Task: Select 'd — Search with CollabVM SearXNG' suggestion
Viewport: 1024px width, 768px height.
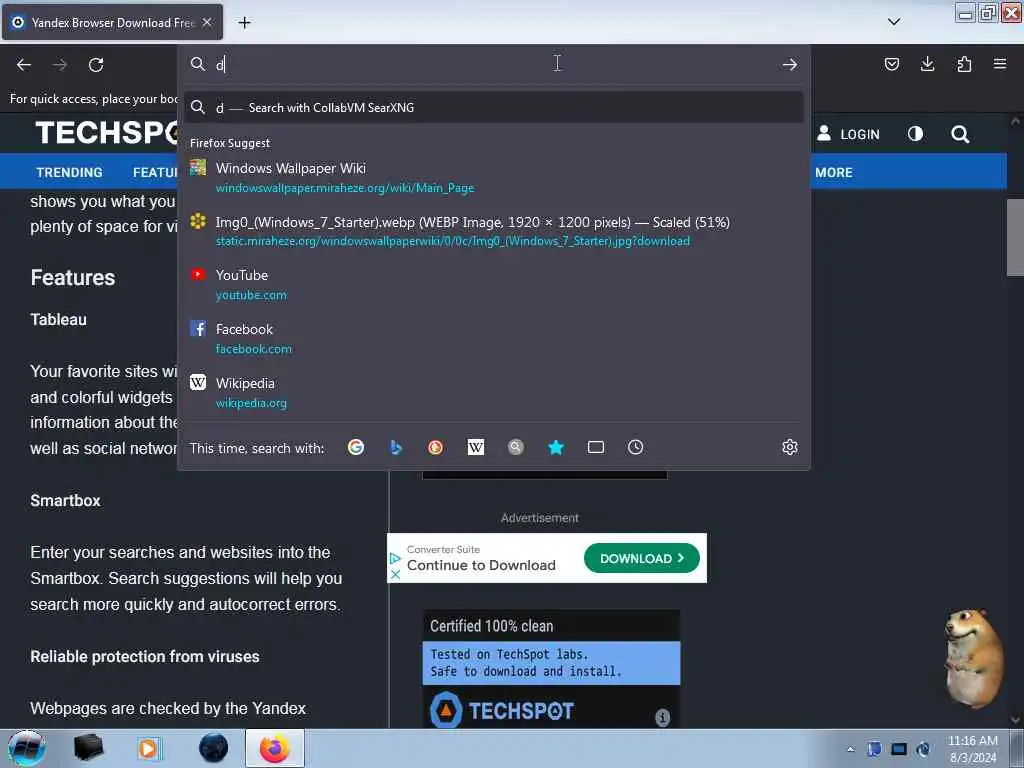Action: (x=494, y=107)
